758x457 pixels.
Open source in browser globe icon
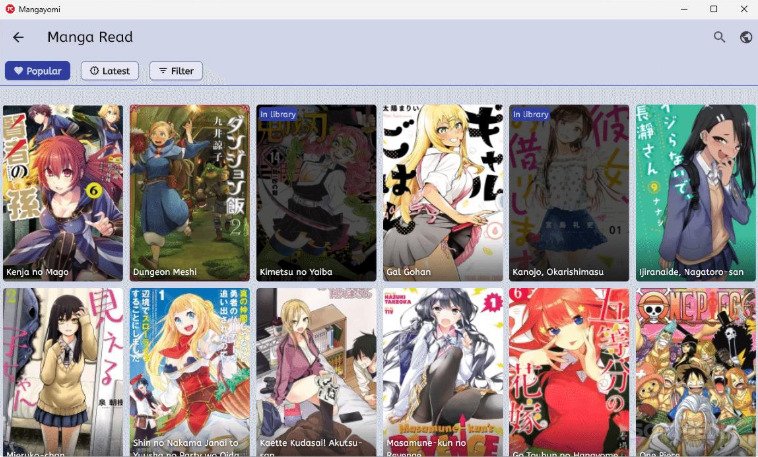coord(746,37)
